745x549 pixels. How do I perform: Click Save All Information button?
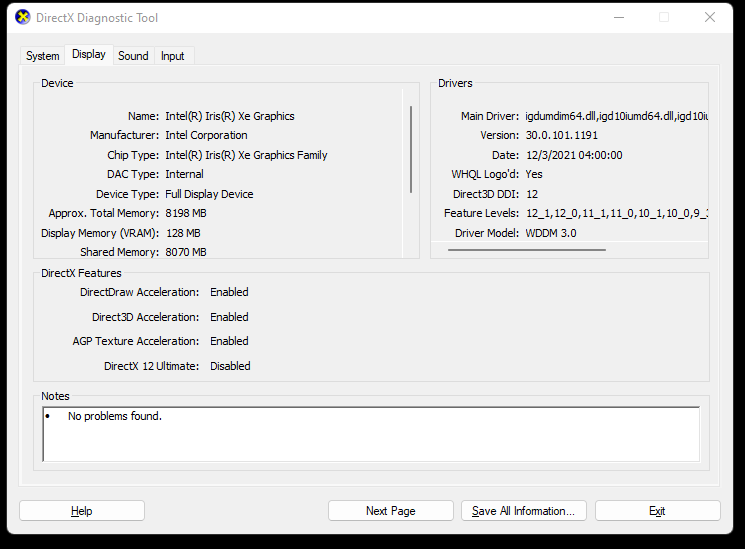coord(524,511)
